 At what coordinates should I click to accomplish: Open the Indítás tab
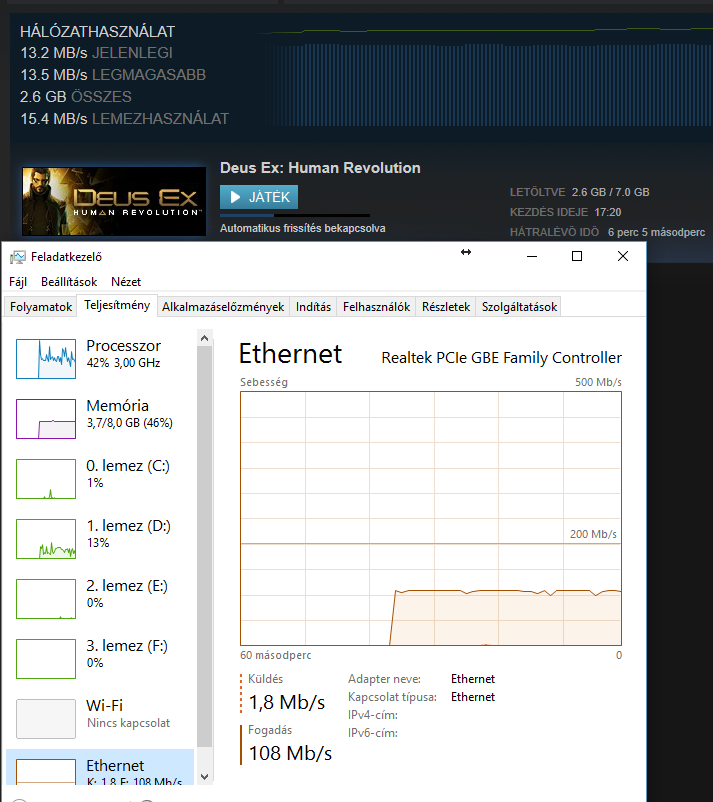(x=313, y=307)
